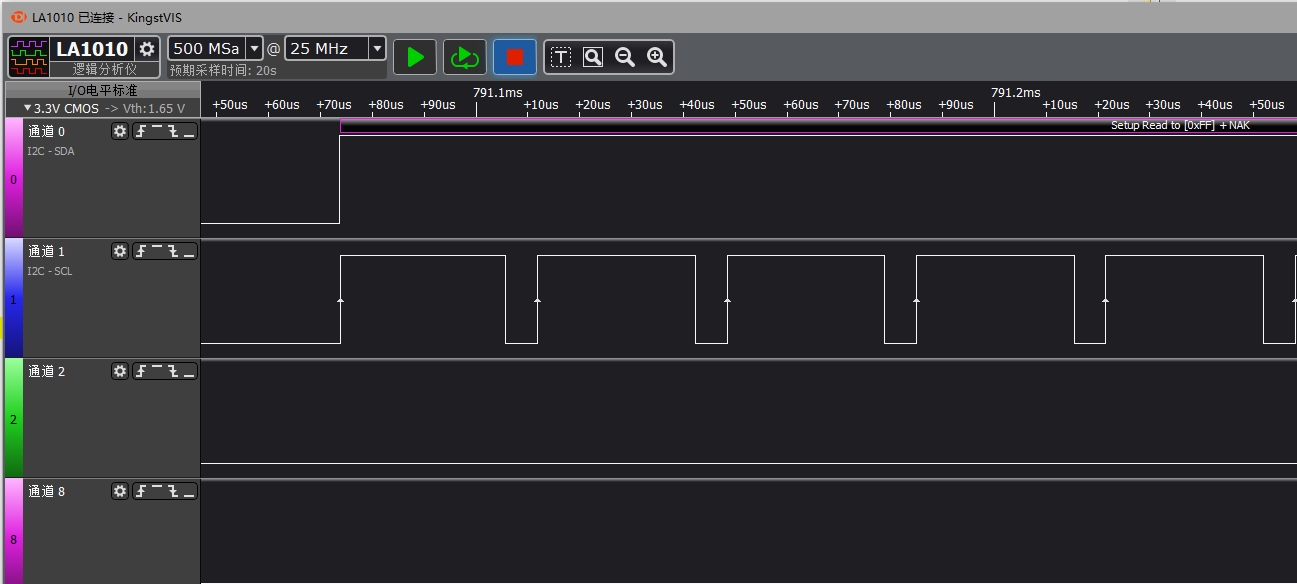Click the 通道 2 channel name label
This screenshot has width=1297, height=584.
(x=46, y=371)
